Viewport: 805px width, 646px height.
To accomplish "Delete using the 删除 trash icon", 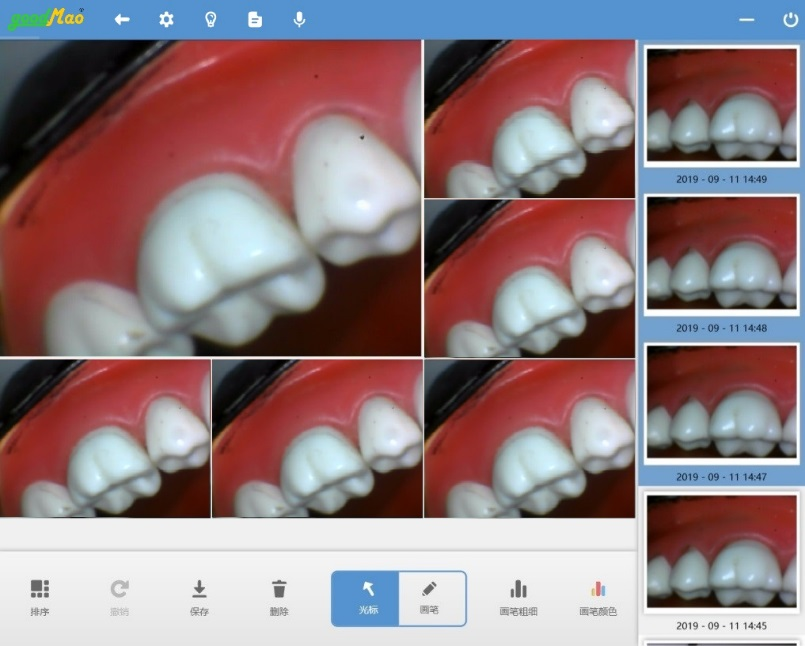I will 279,597.
